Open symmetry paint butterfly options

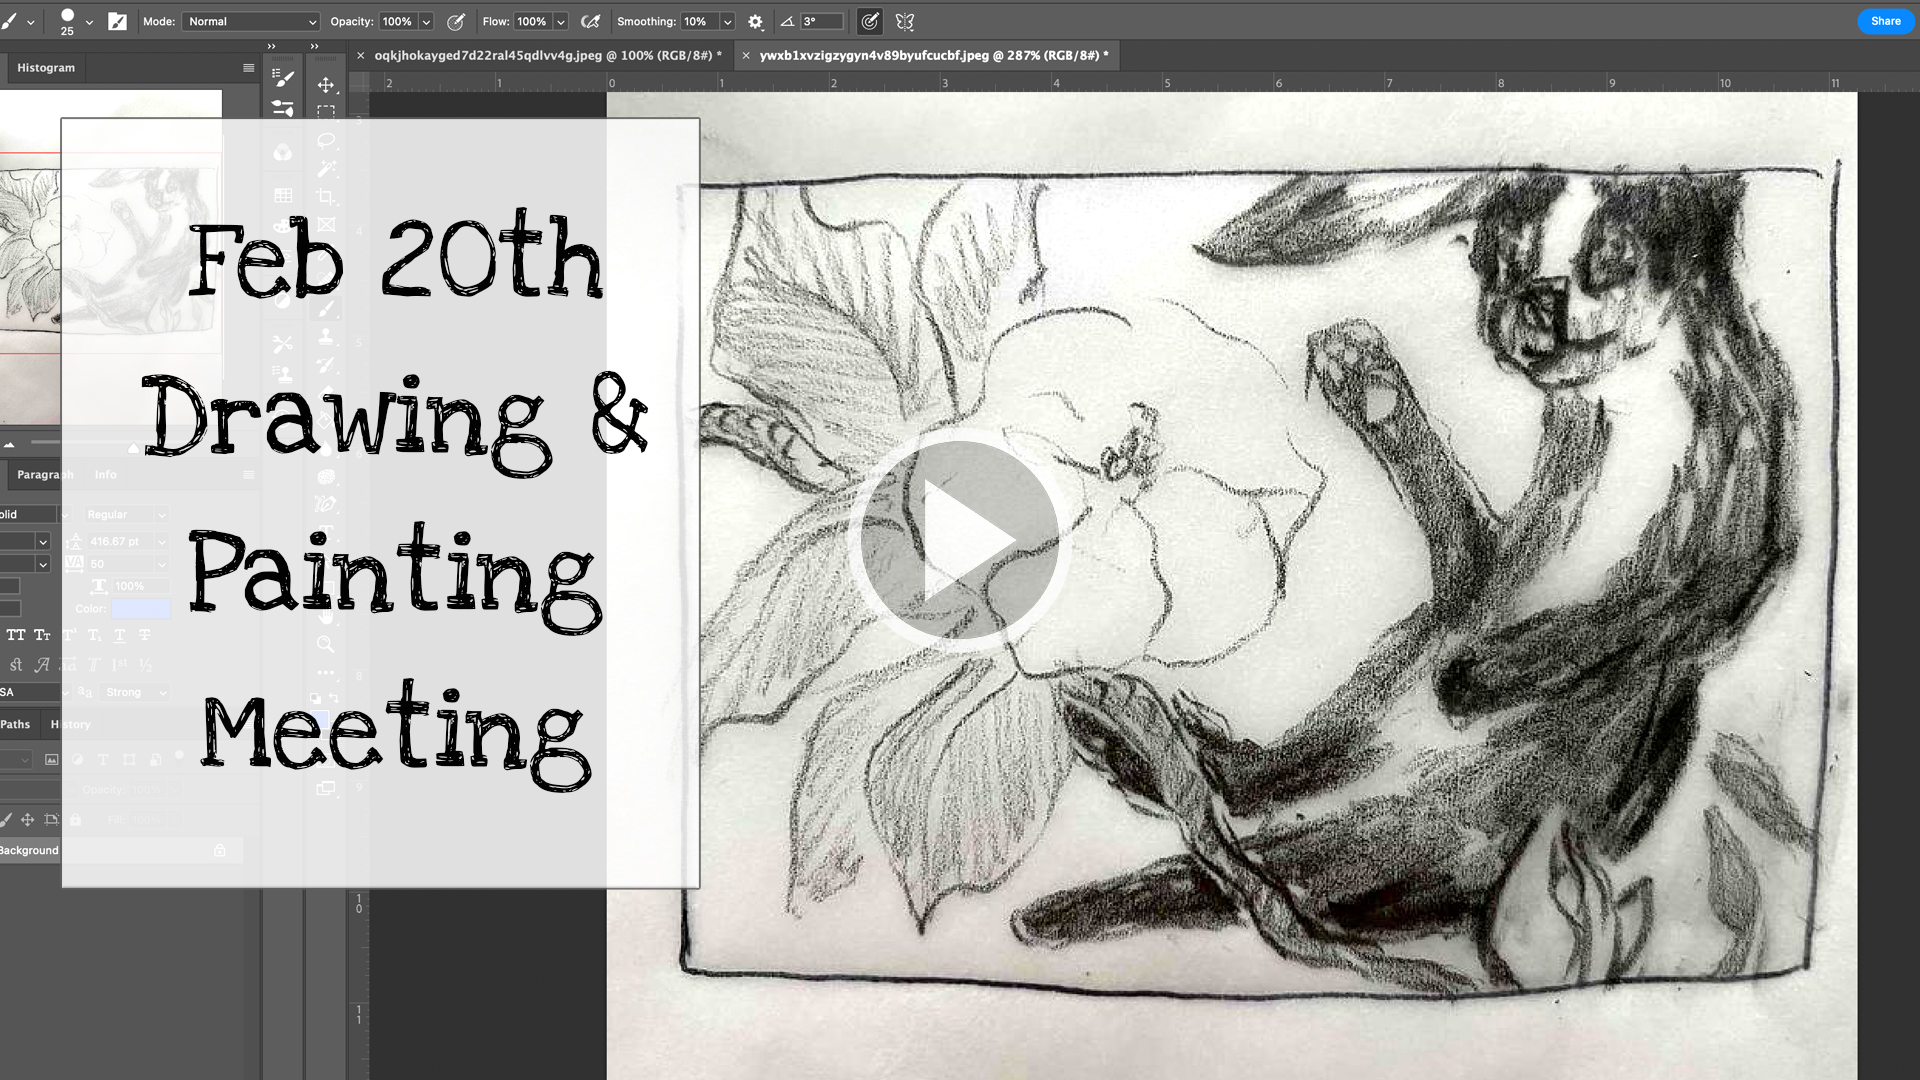tap(905, 21)
